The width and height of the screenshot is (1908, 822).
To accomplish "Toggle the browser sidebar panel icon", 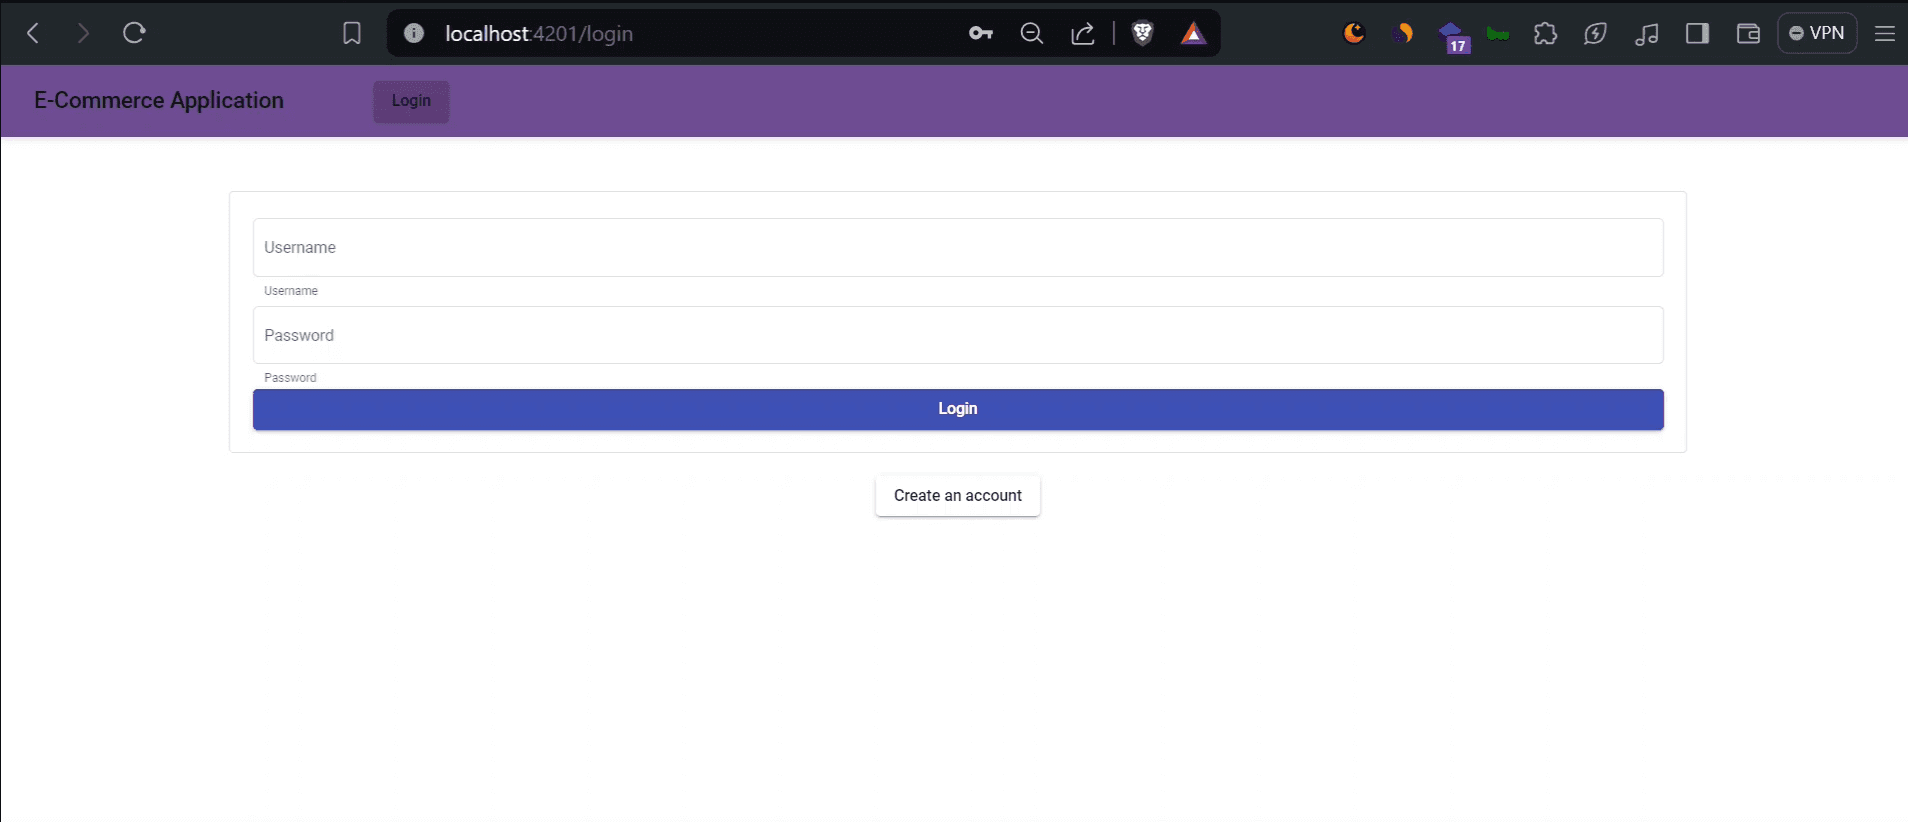I will [x=1697, y=34].
